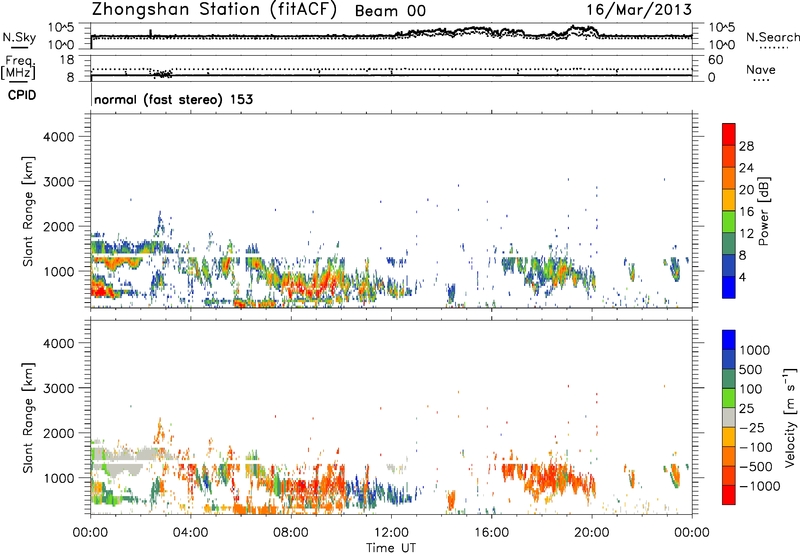Click the 'Power [dB]' colorbar label

(764, 211)
